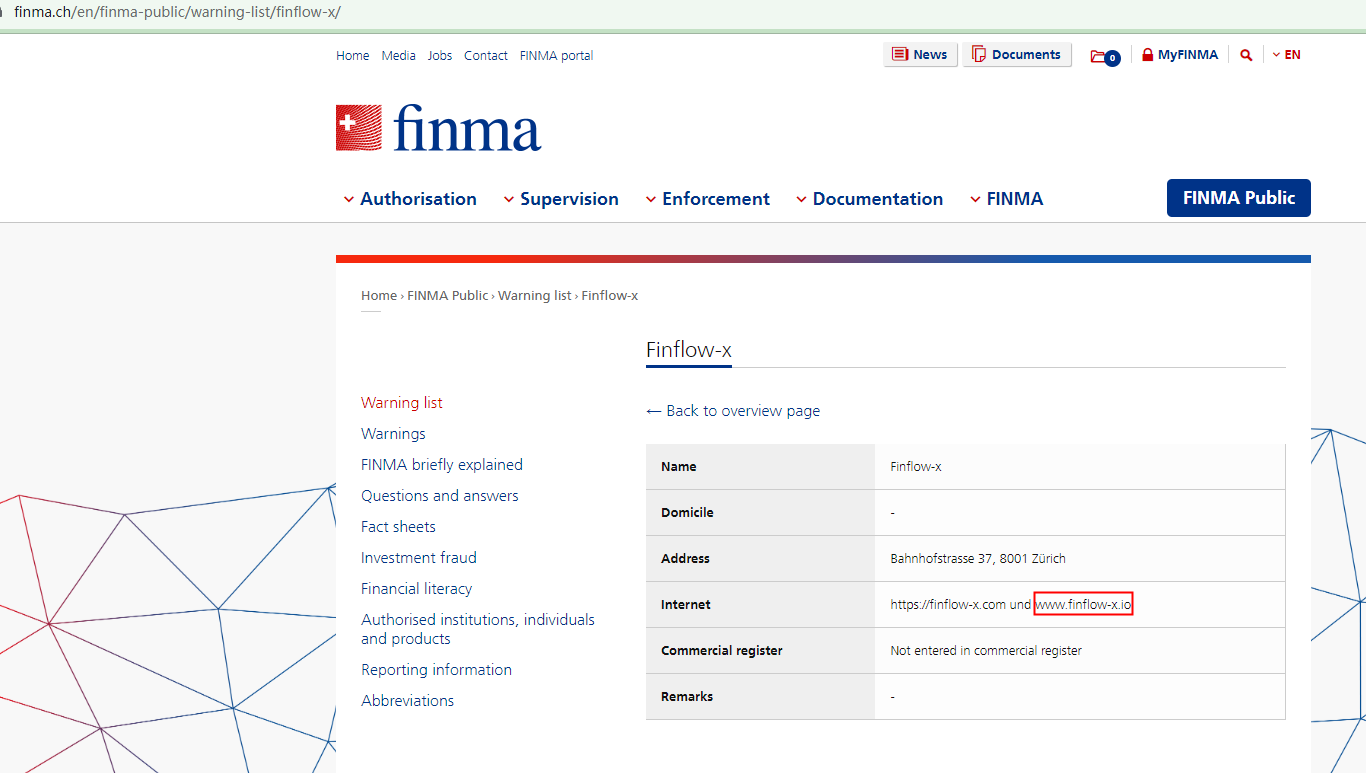Open FINMA portal link in the top bar
This screenshot has height=773, width=1366.
pyautogui.click(x=556, y=56)
